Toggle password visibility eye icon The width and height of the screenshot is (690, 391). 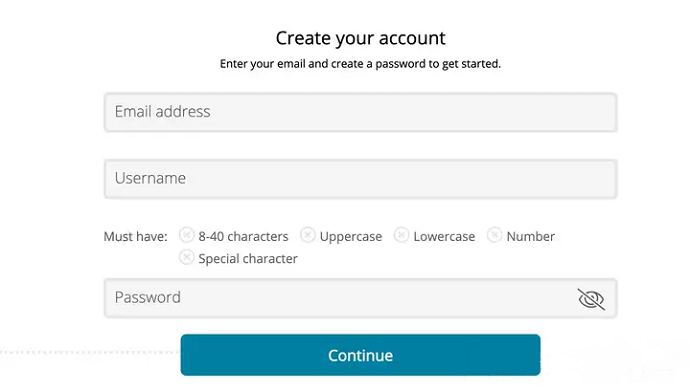[591, 299]
